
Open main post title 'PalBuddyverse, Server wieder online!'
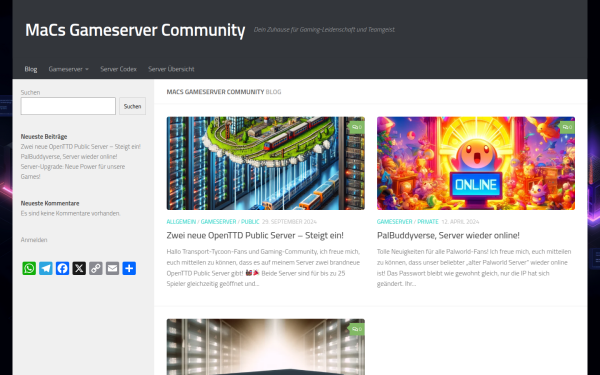point(448,235)
